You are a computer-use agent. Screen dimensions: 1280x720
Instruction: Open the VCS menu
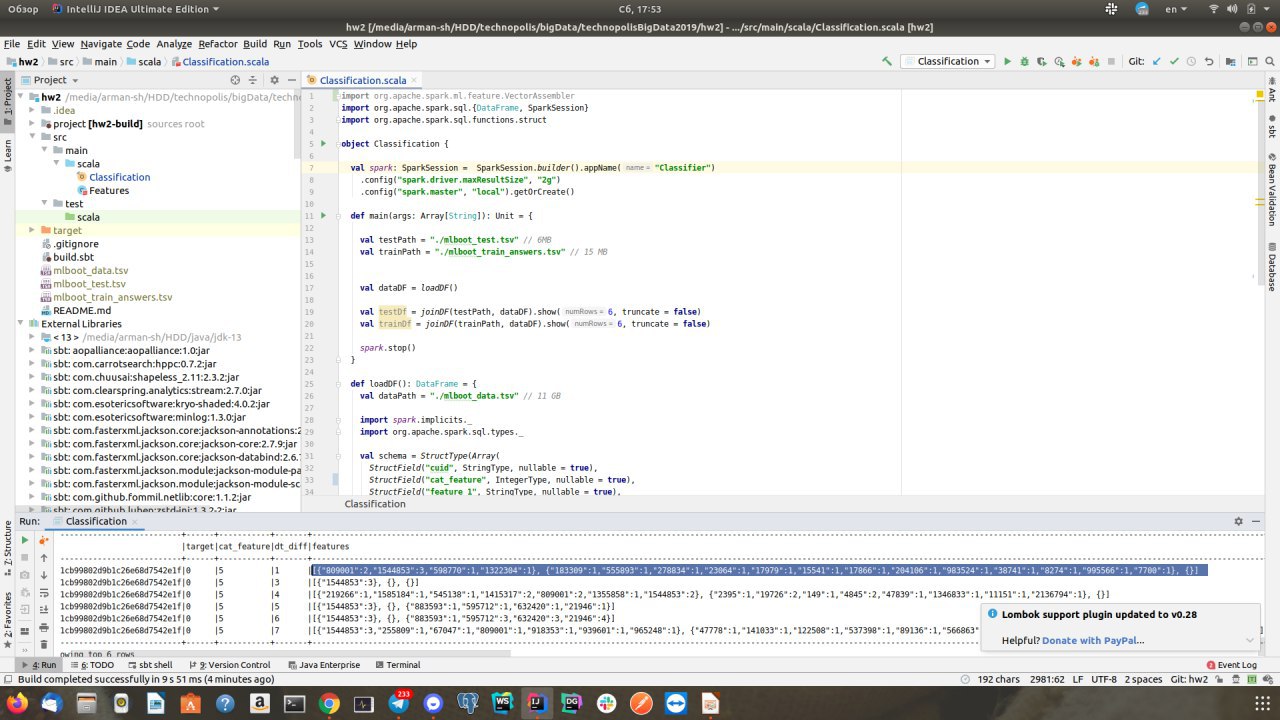(338, 44)
